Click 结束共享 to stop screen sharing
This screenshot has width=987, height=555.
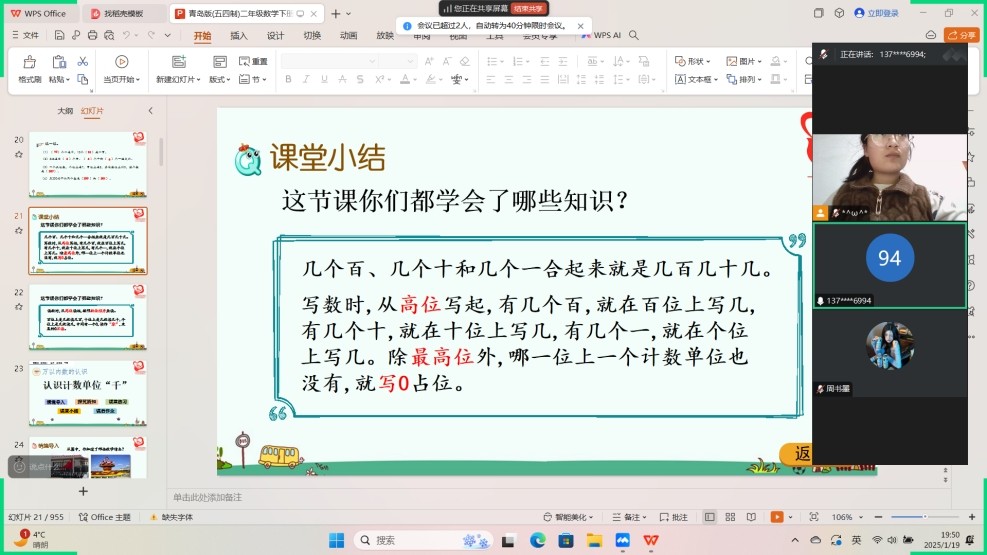[529, 8]
